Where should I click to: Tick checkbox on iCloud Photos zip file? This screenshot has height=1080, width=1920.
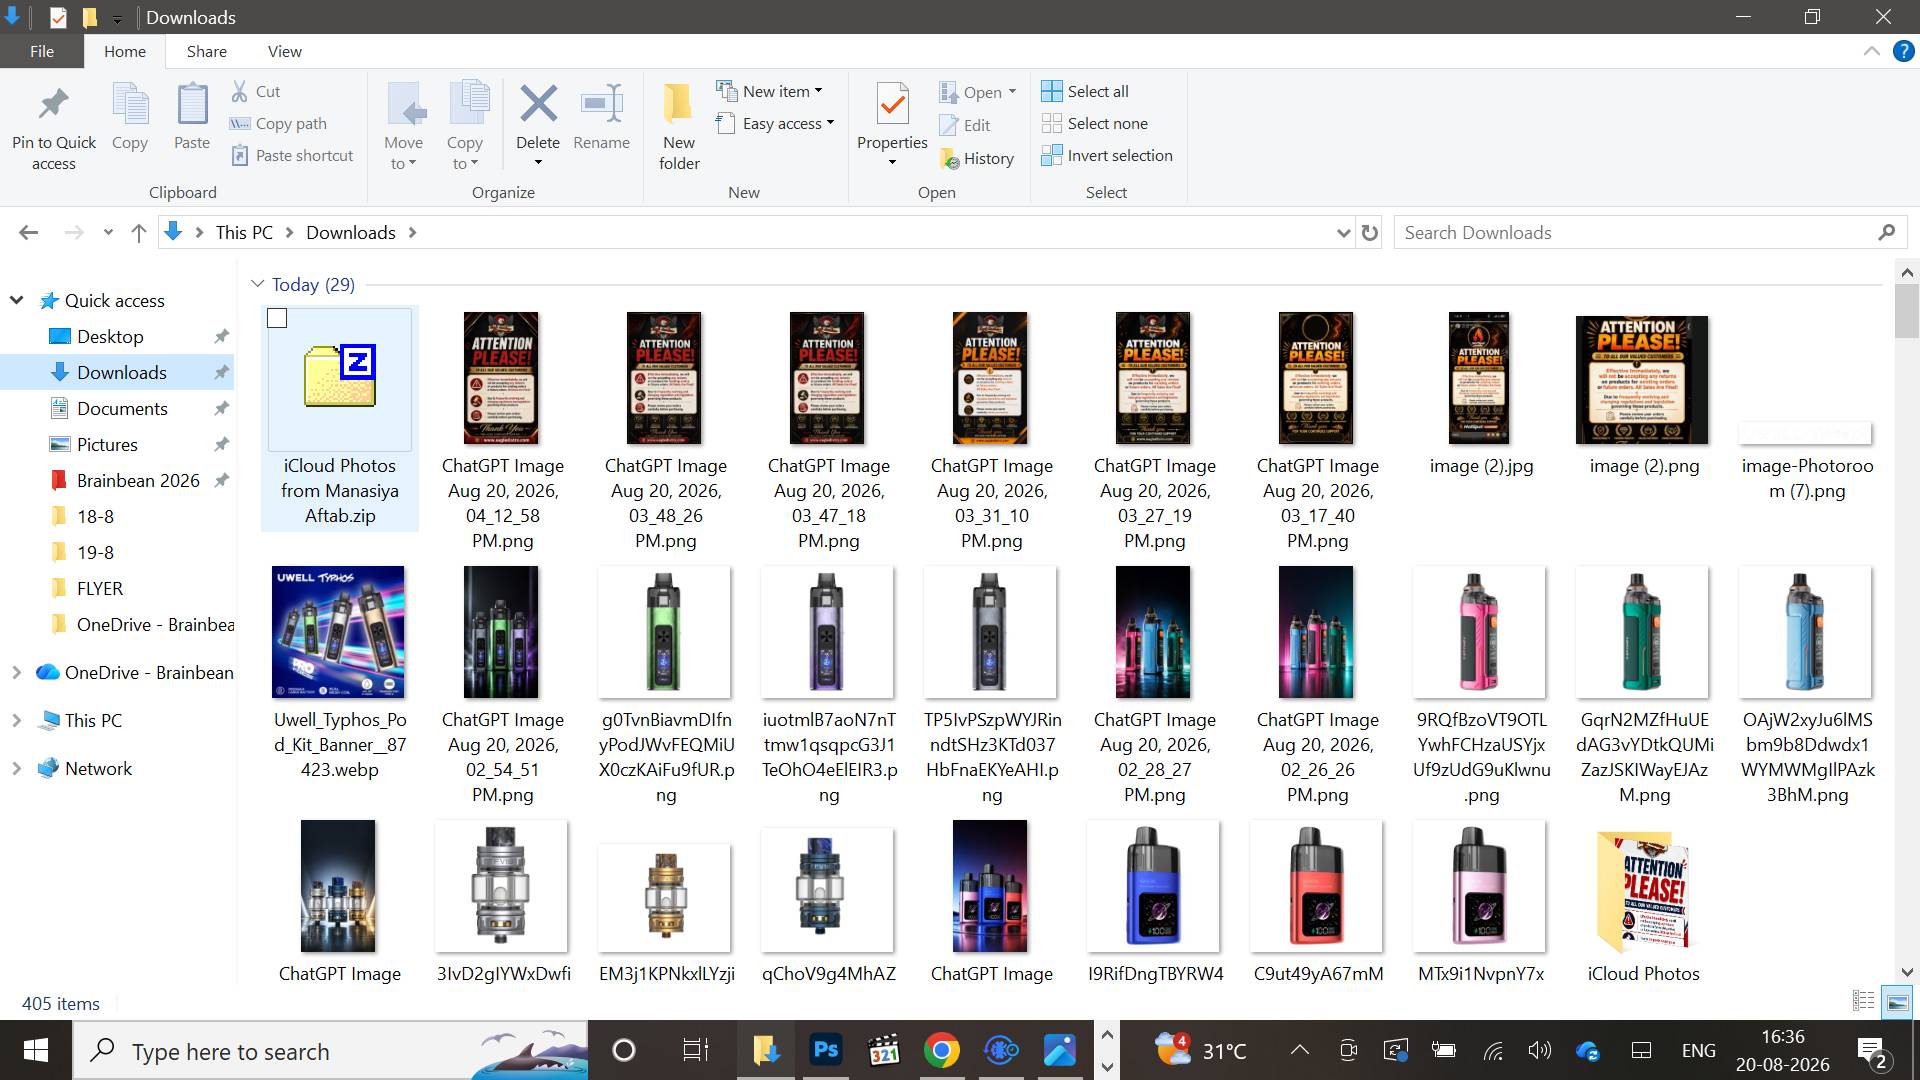point(278,318)
